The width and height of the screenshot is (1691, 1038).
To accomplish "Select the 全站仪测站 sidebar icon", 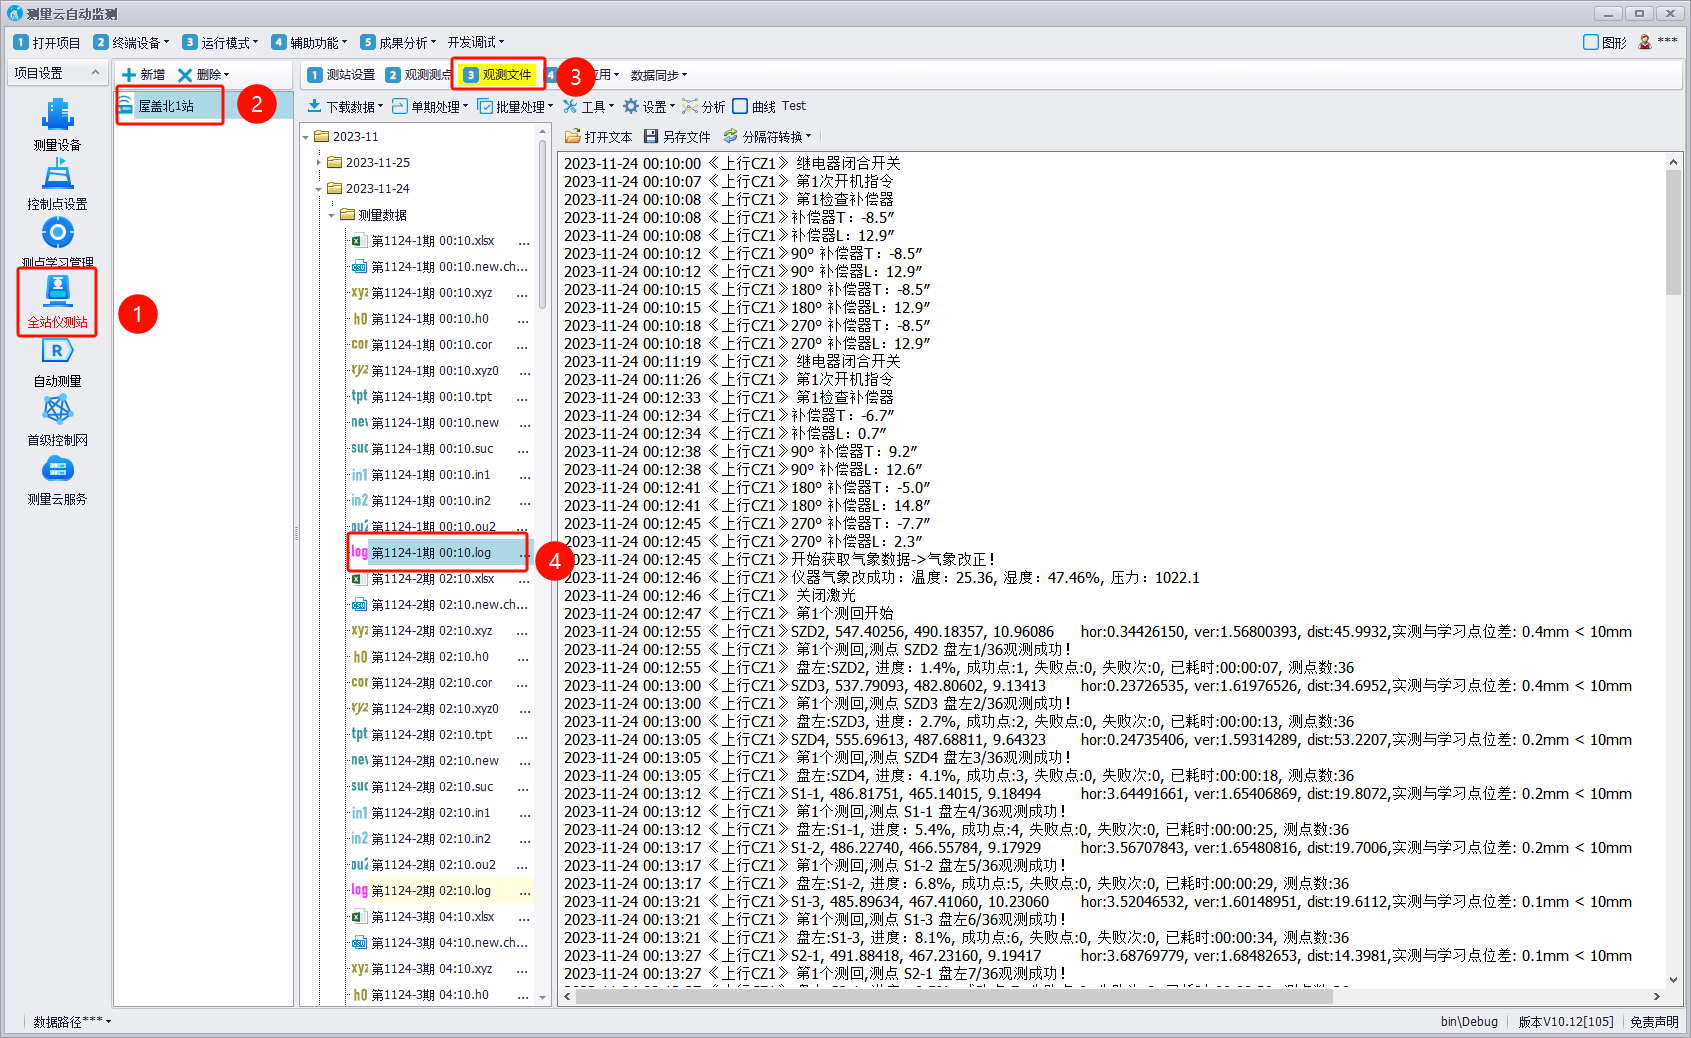I will 57,291.
